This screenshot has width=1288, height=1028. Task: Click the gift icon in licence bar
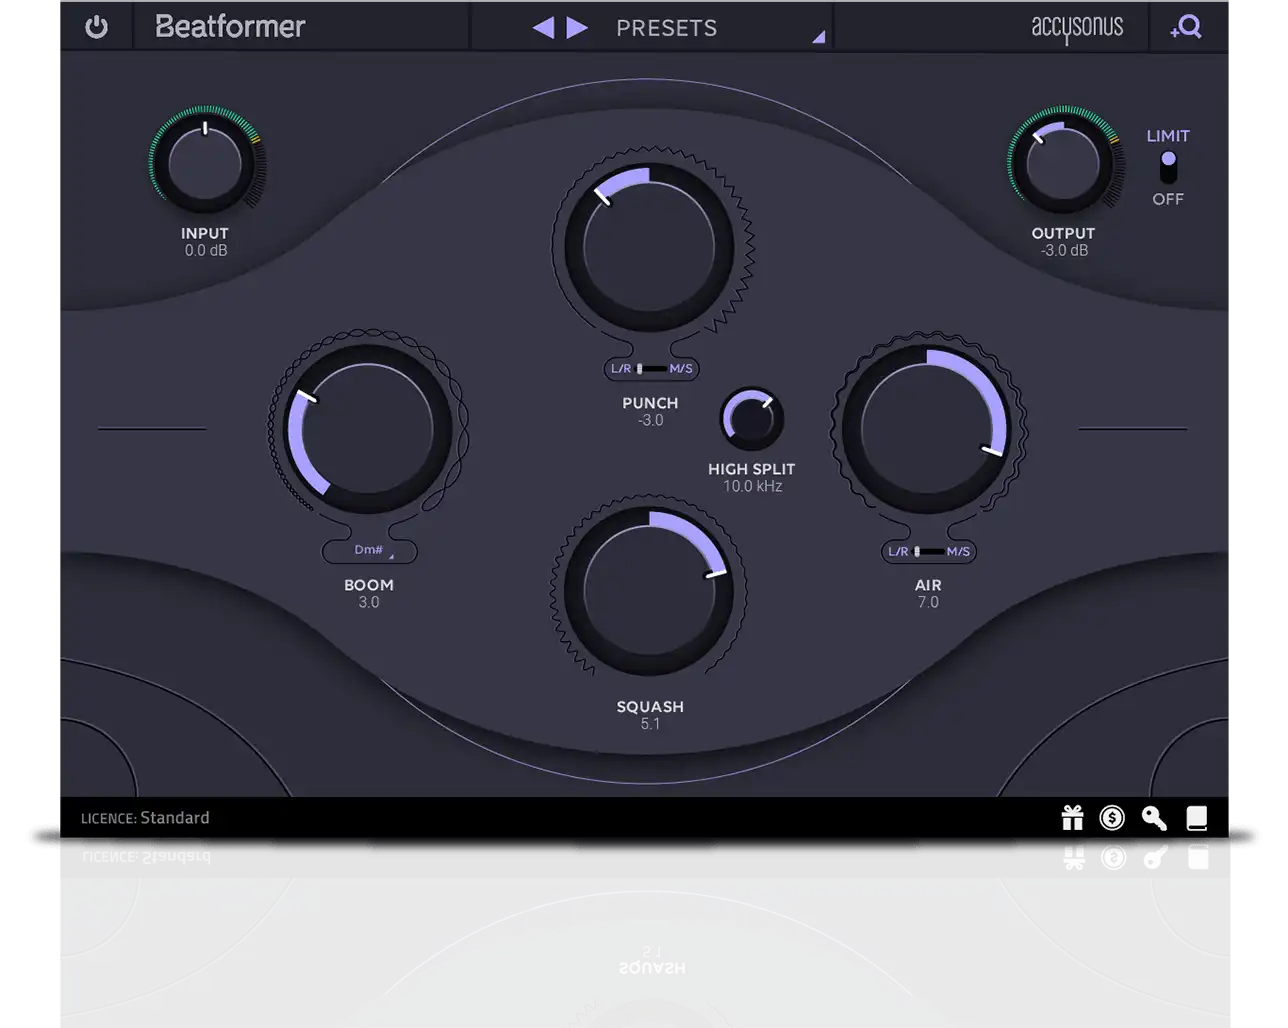point(1072,818)
